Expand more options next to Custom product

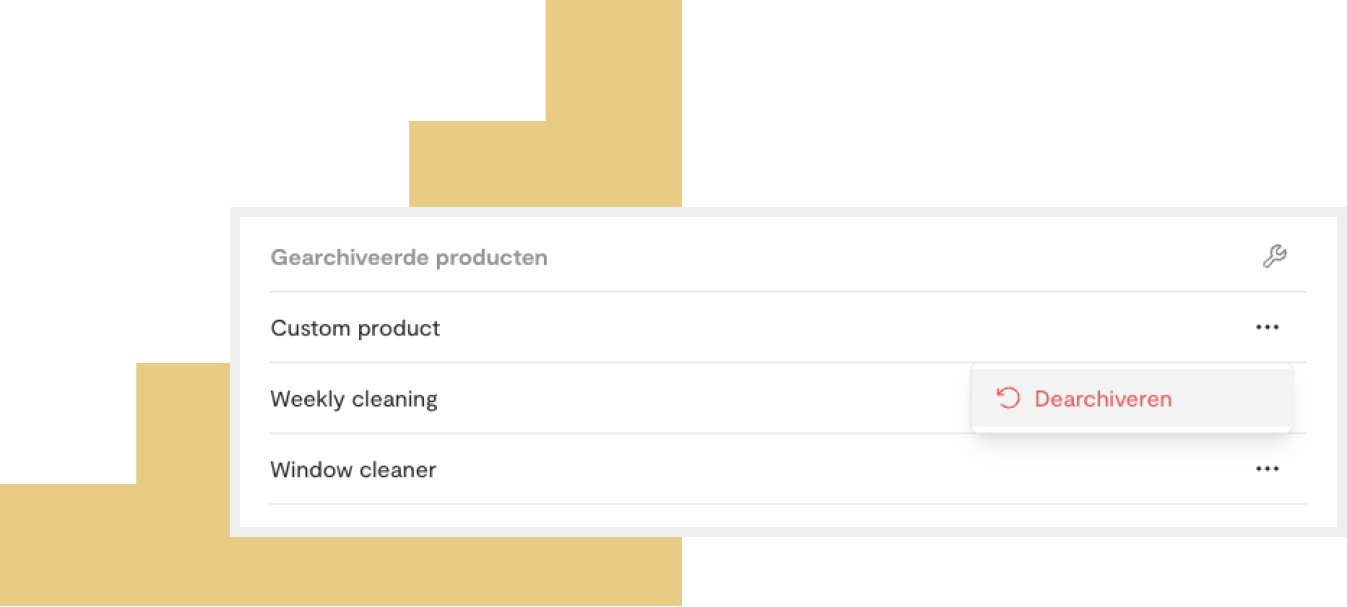point(1267,327)
